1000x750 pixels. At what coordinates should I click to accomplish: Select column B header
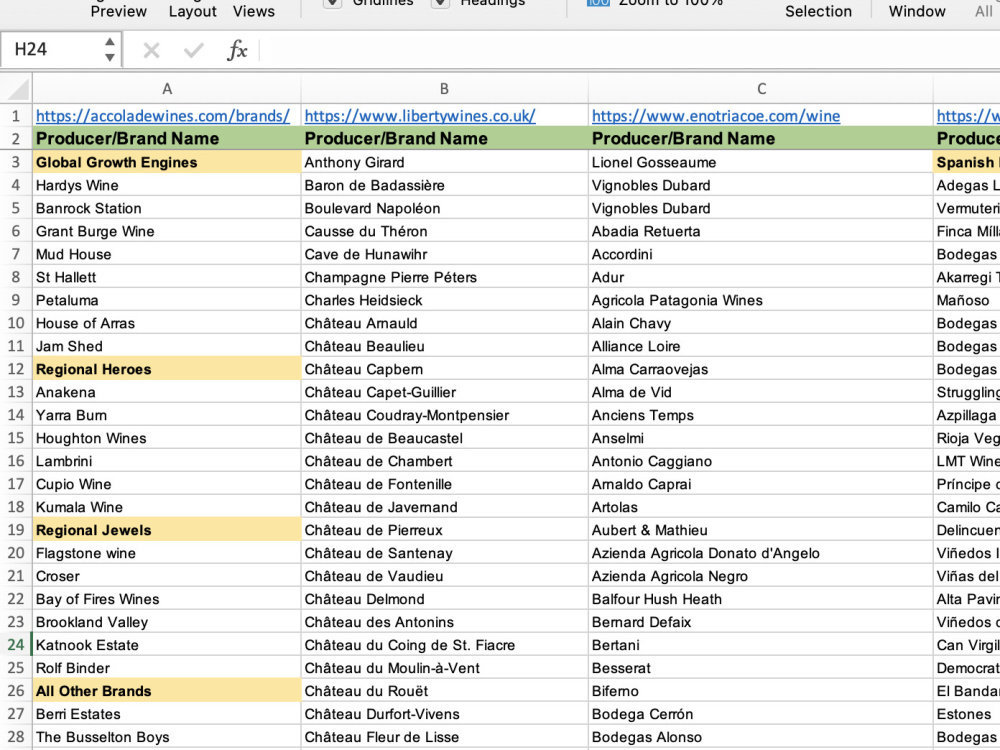pos(445,89)
